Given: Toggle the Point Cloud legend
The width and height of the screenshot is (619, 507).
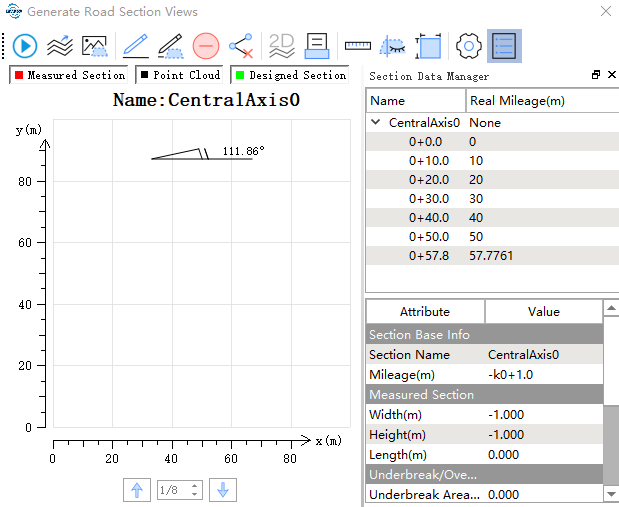Looking at the screenshot, I should (x=181, y=75).
